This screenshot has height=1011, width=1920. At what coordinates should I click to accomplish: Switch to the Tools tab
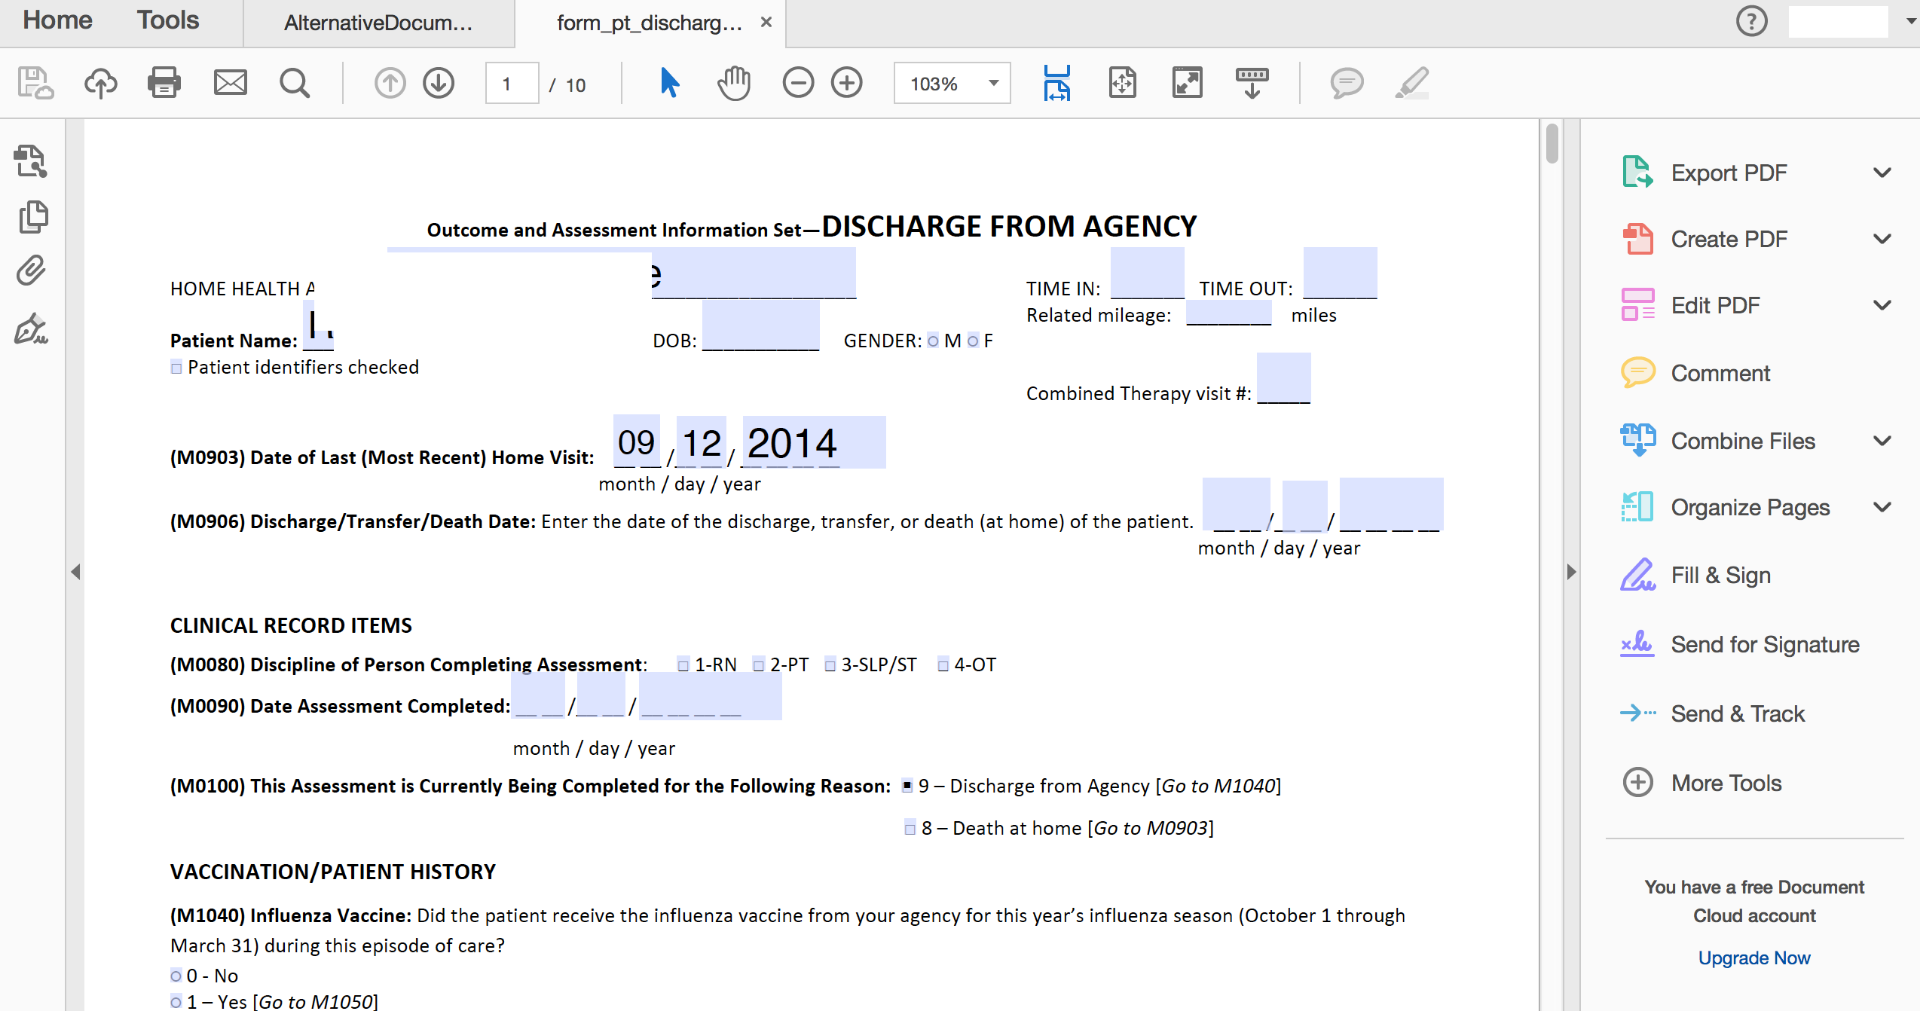tap(168, 20)
